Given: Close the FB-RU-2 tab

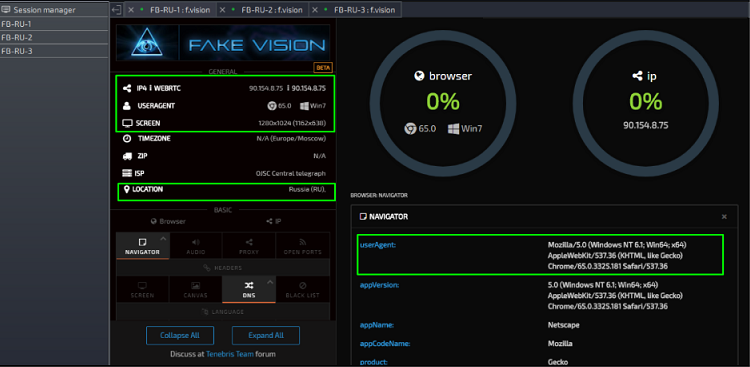Looking at the screenshot, I should [x=222, y=10].
